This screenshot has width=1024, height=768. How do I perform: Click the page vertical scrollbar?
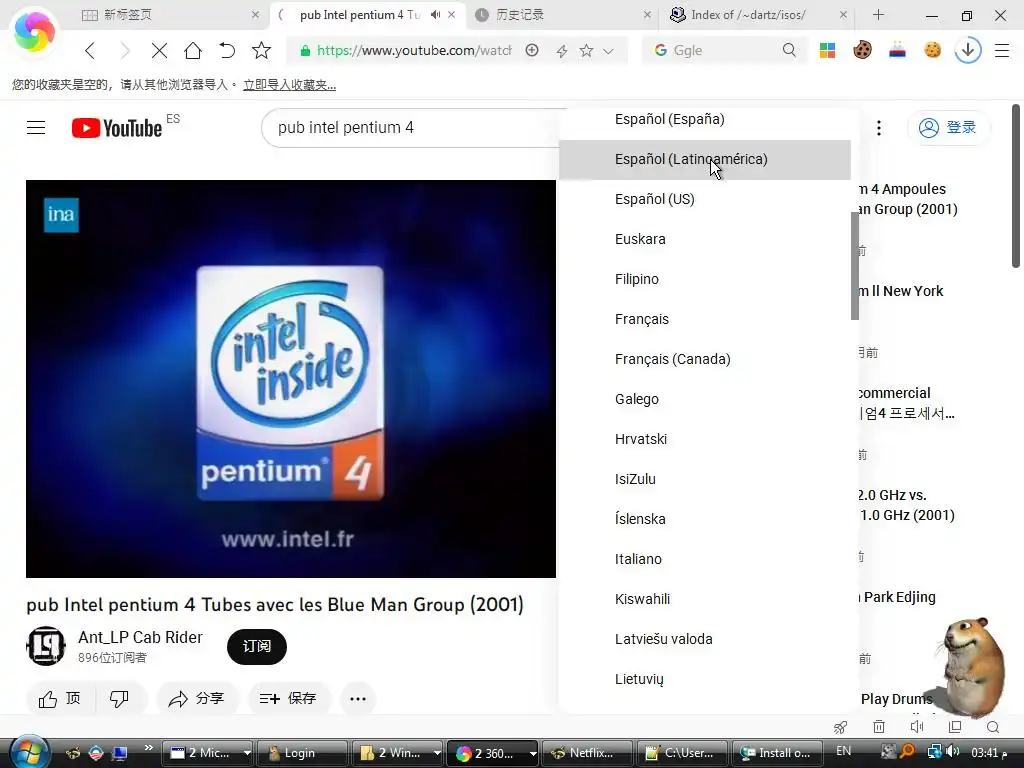[1016, 186]
